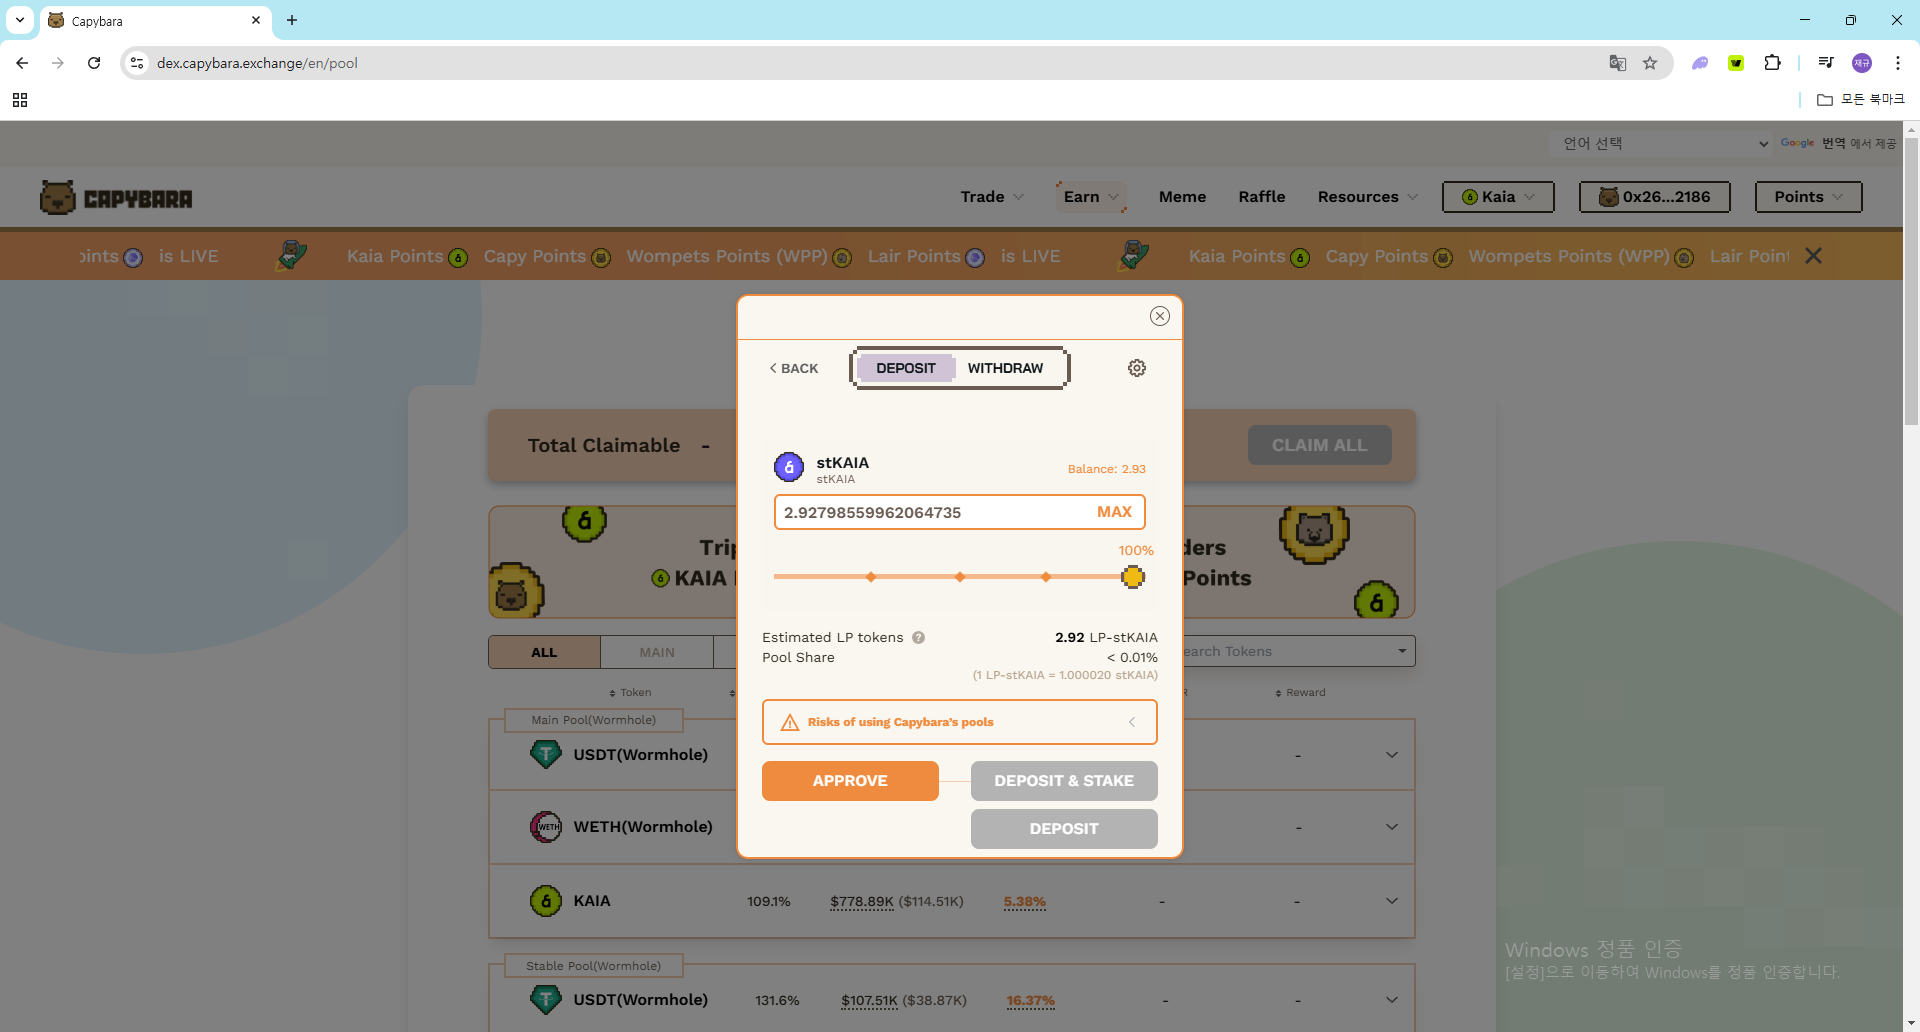This screenshot has width=1920, height=1032.
Task: Open Chrome three-dot menu
Action: click(1897, 63)
